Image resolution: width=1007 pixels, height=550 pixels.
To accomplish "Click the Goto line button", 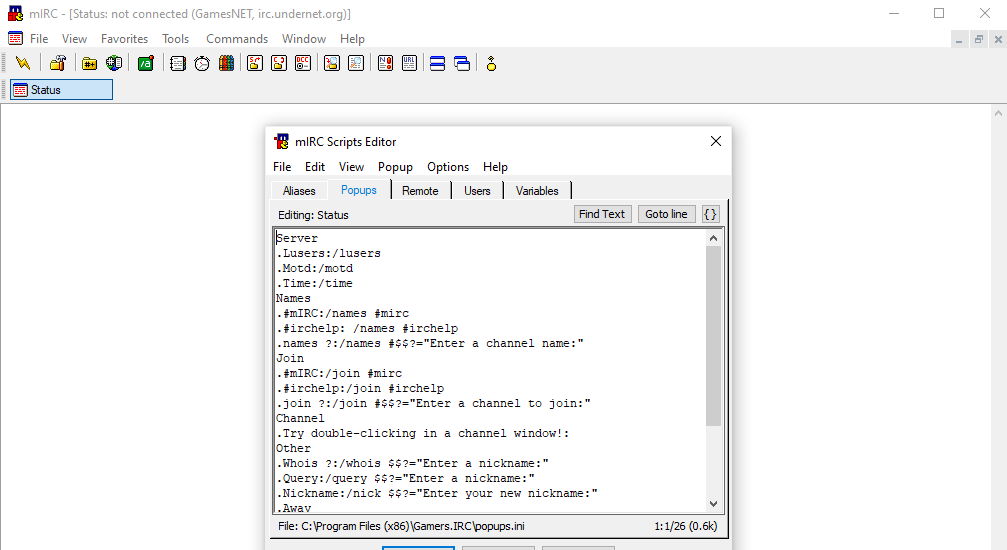I will click(x=666, y=214).
